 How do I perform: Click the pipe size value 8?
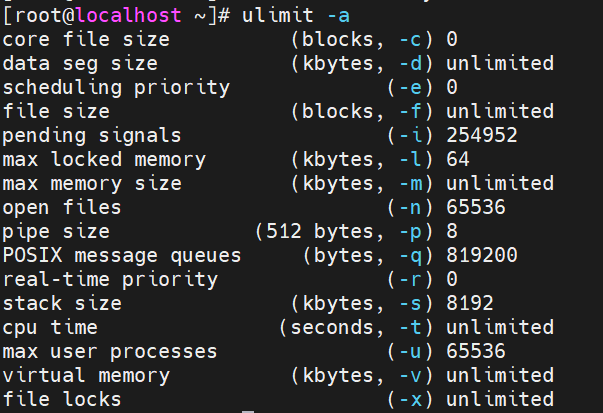click(452, 231)
